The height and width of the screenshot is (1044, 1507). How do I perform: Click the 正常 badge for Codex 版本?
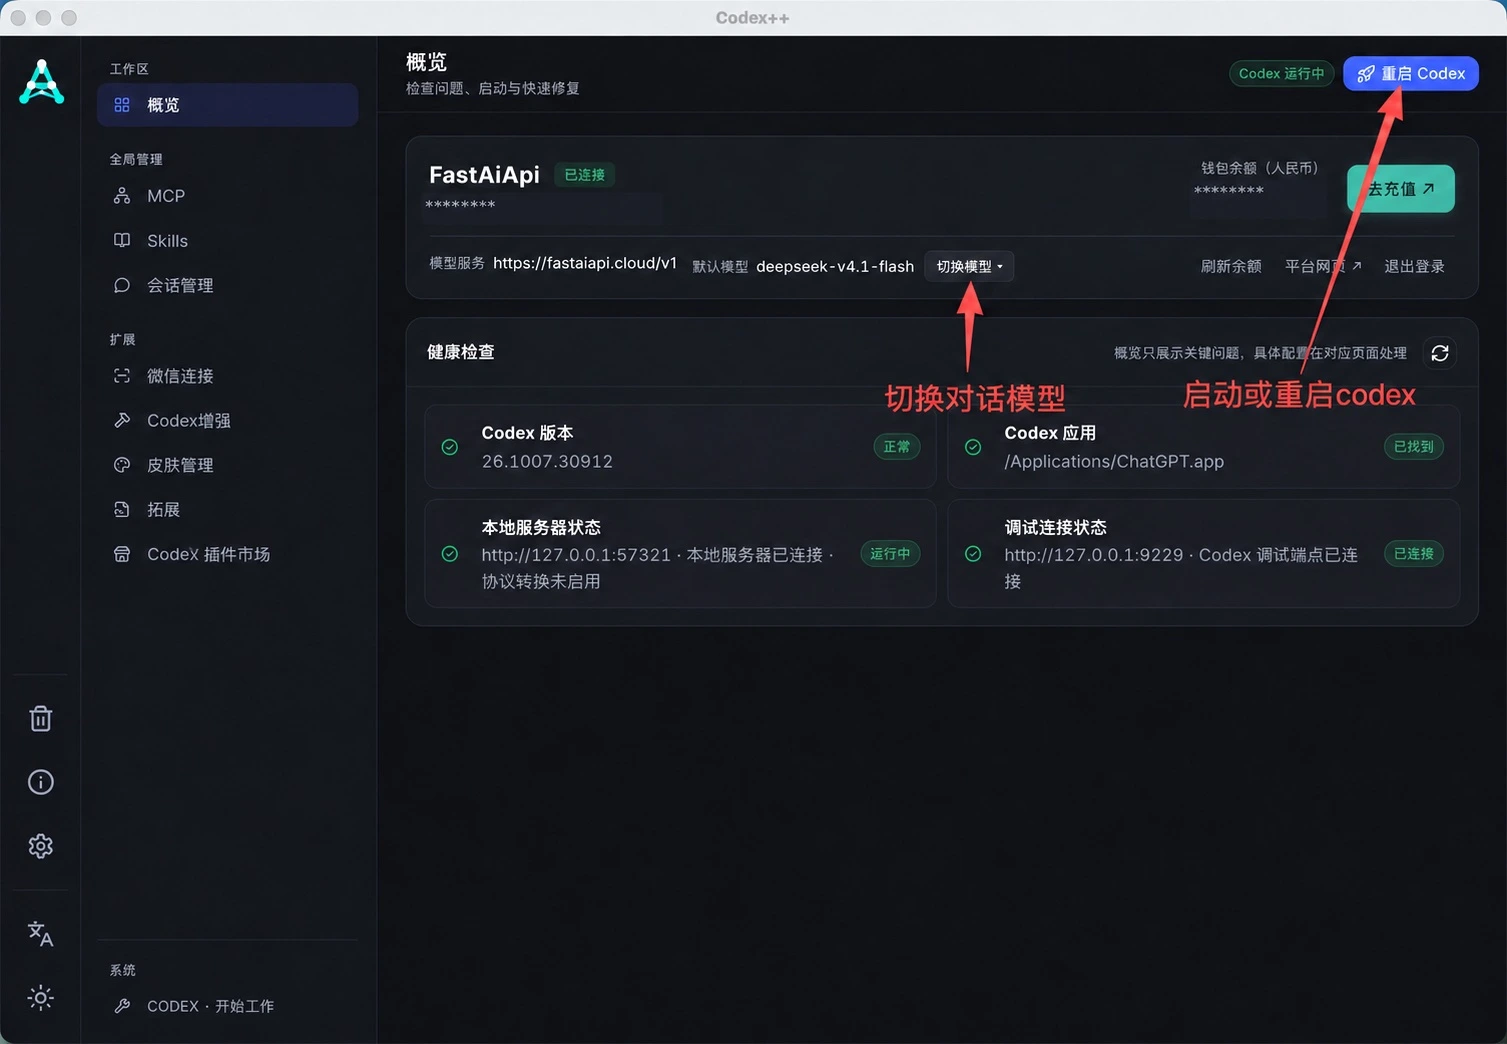(x=897, y=447)
